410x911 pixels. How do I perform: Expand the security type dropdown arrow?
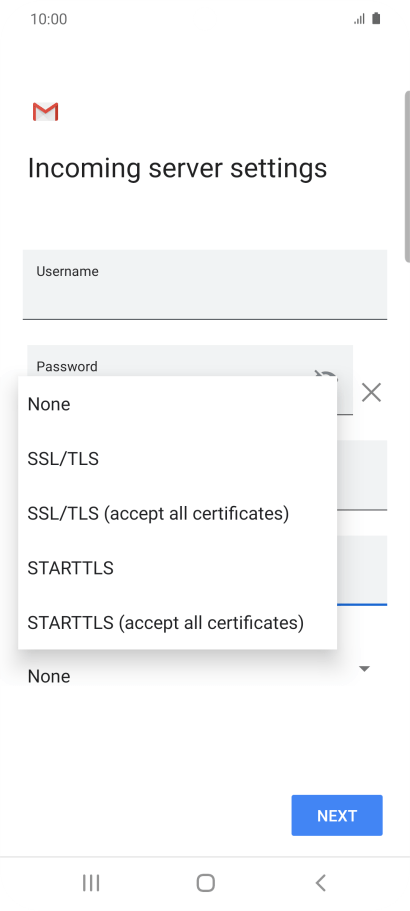tap(364, 669)
